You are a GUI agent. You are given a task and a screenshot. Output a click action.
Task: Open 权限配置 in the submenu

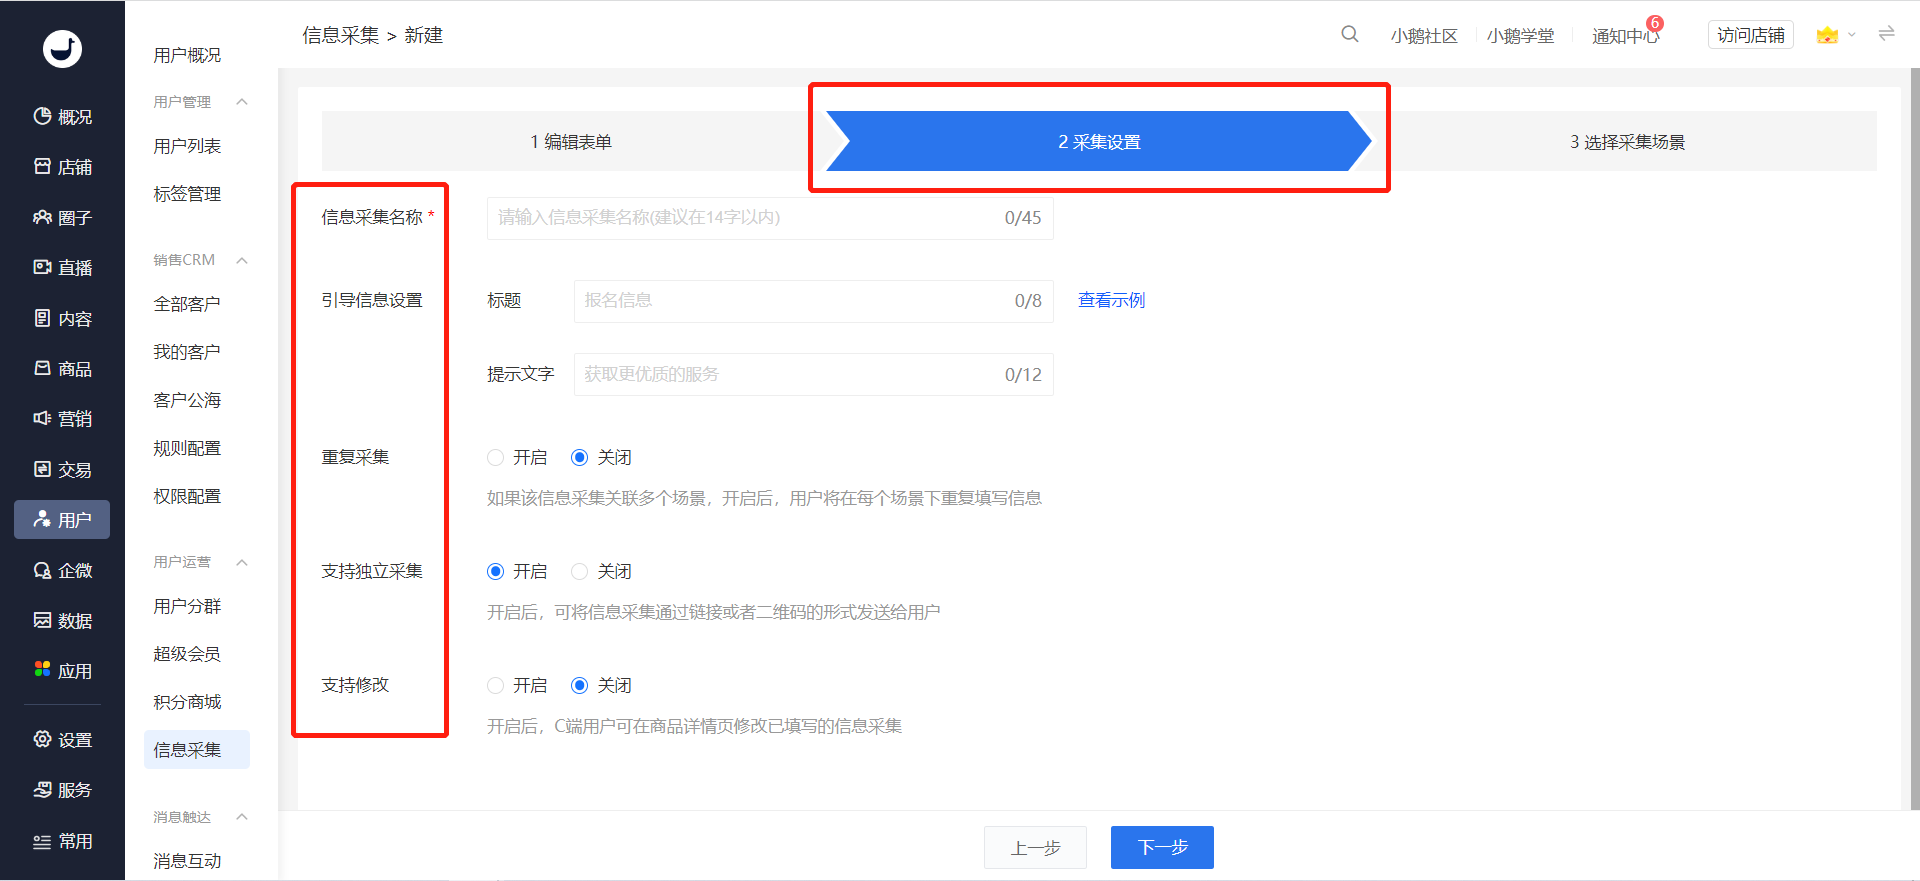tap(187, 496)
